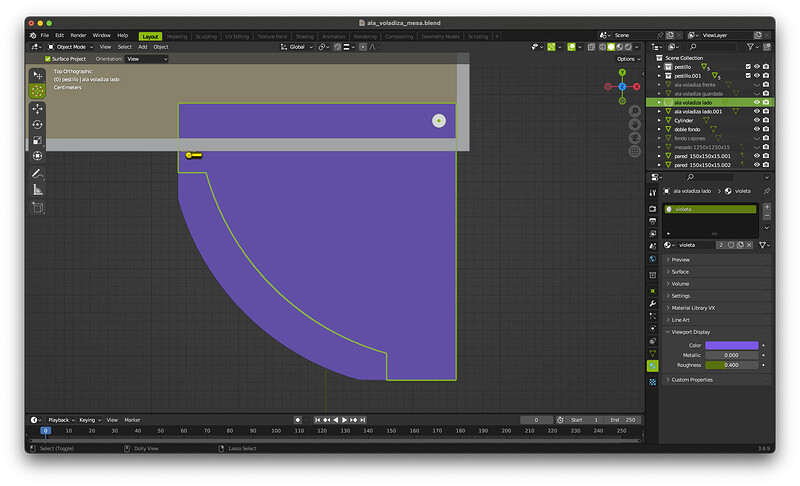Open the Tool properties tab

click(653, 193)
